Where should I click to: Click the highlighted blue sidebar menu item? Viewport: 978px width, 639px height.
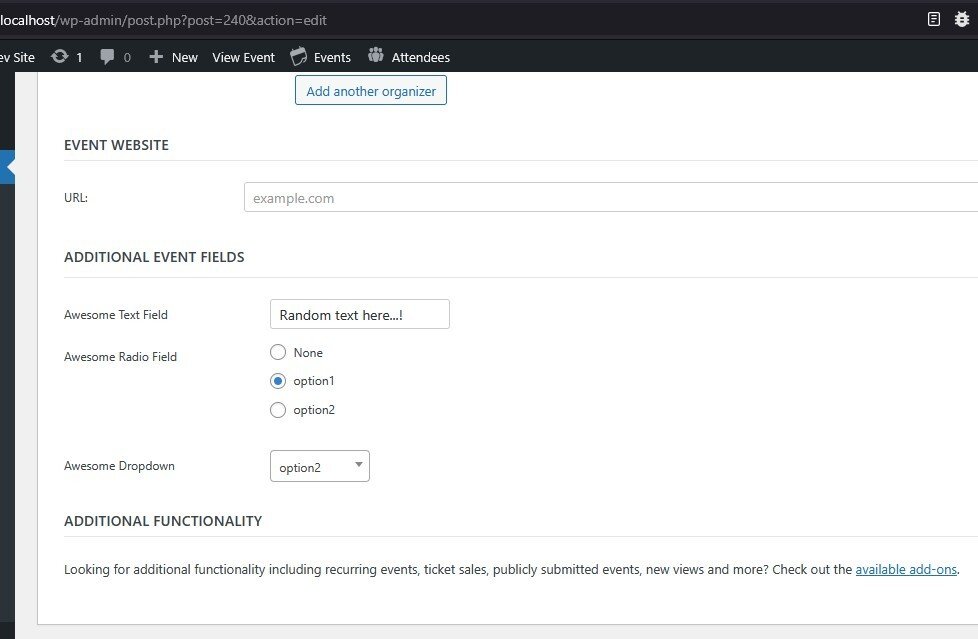point(7,167)
